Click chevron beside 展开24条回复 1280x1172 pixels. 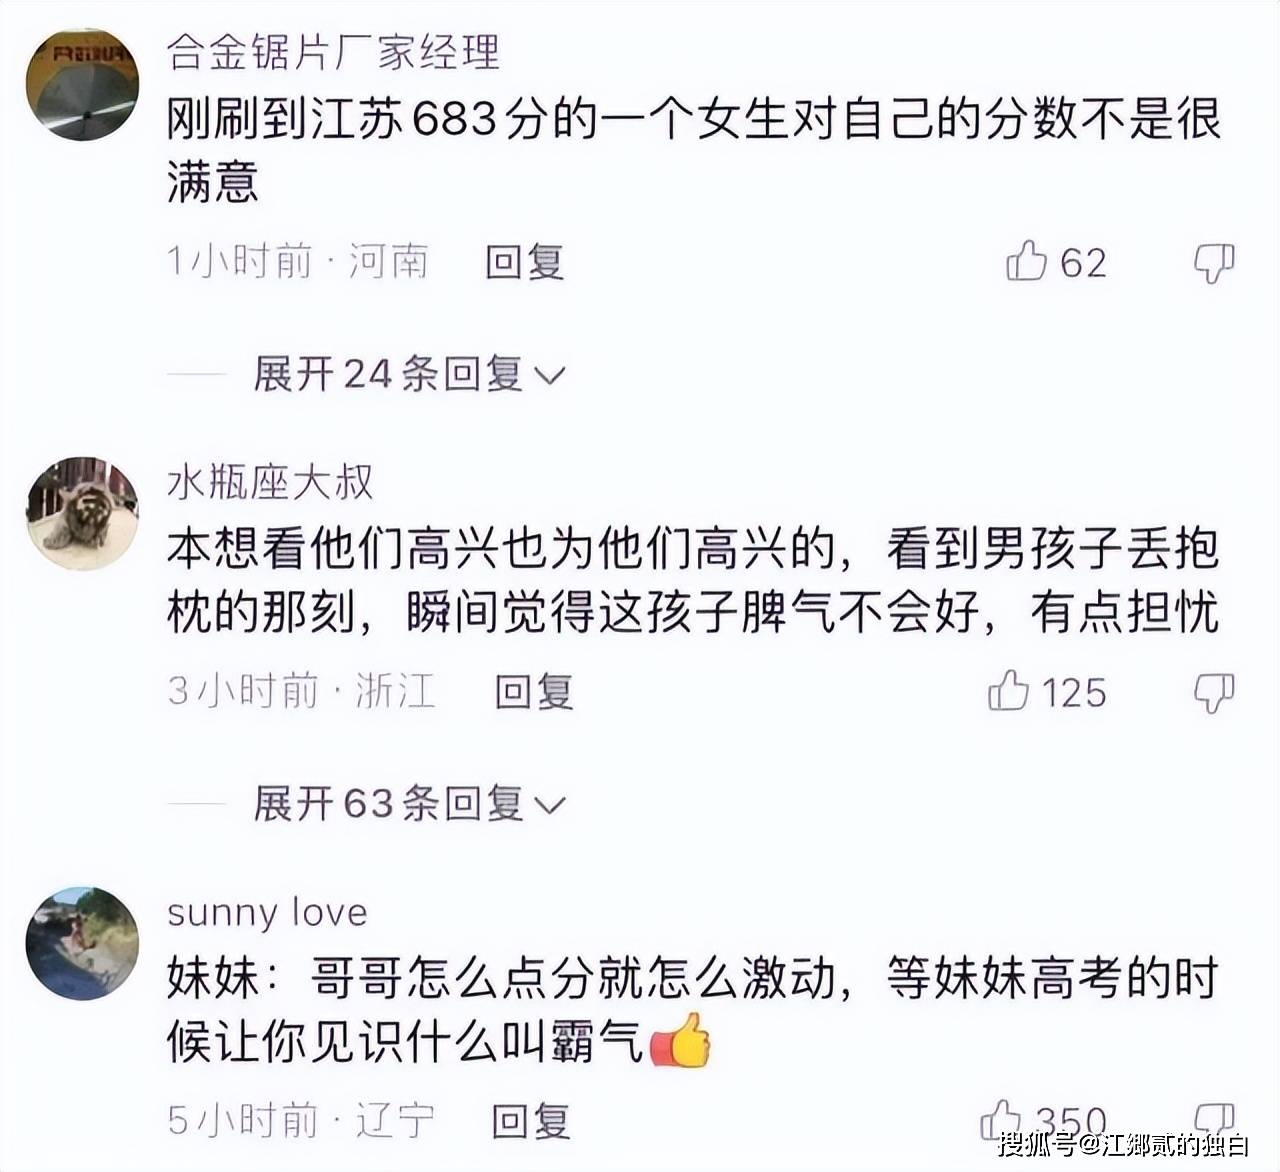coord(551,377)
